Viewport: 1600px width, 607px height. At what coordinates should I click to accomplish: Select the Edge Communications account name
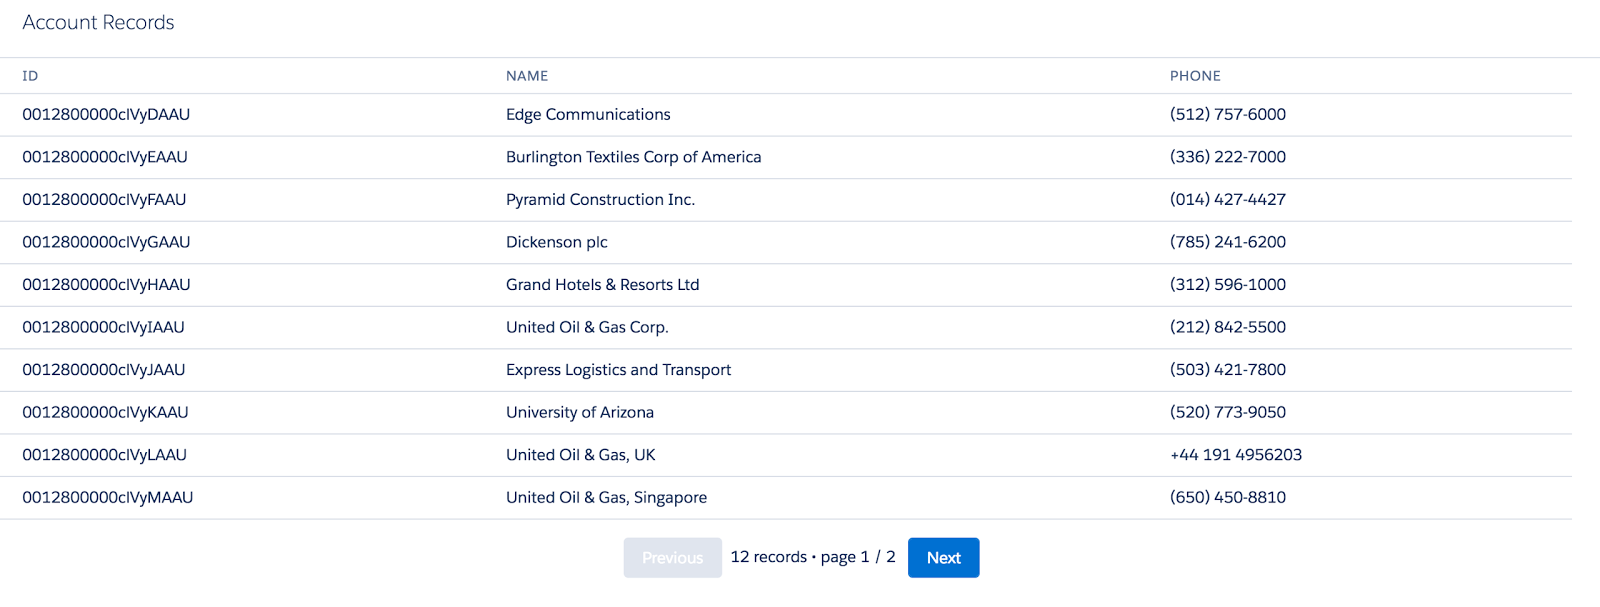coord(588,115)
